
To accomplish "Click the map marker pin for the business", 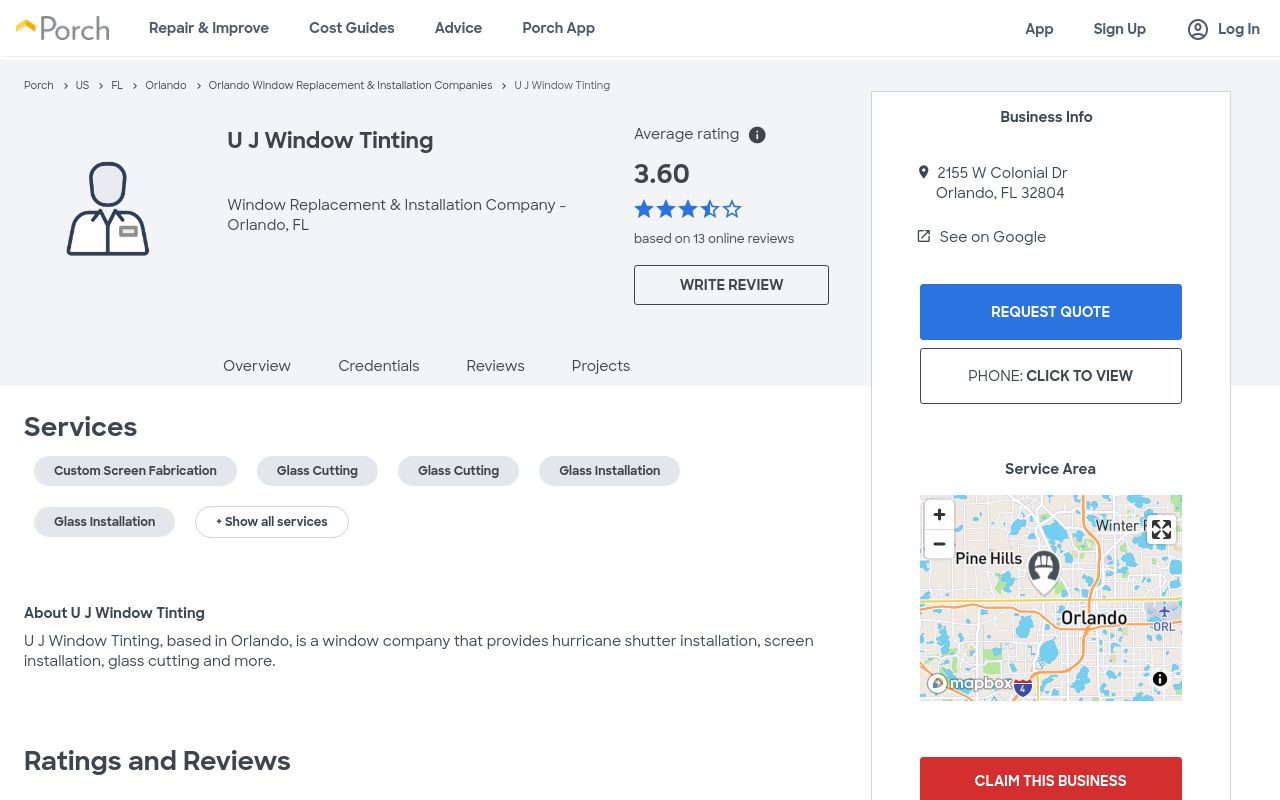I will click(1044, 572).
